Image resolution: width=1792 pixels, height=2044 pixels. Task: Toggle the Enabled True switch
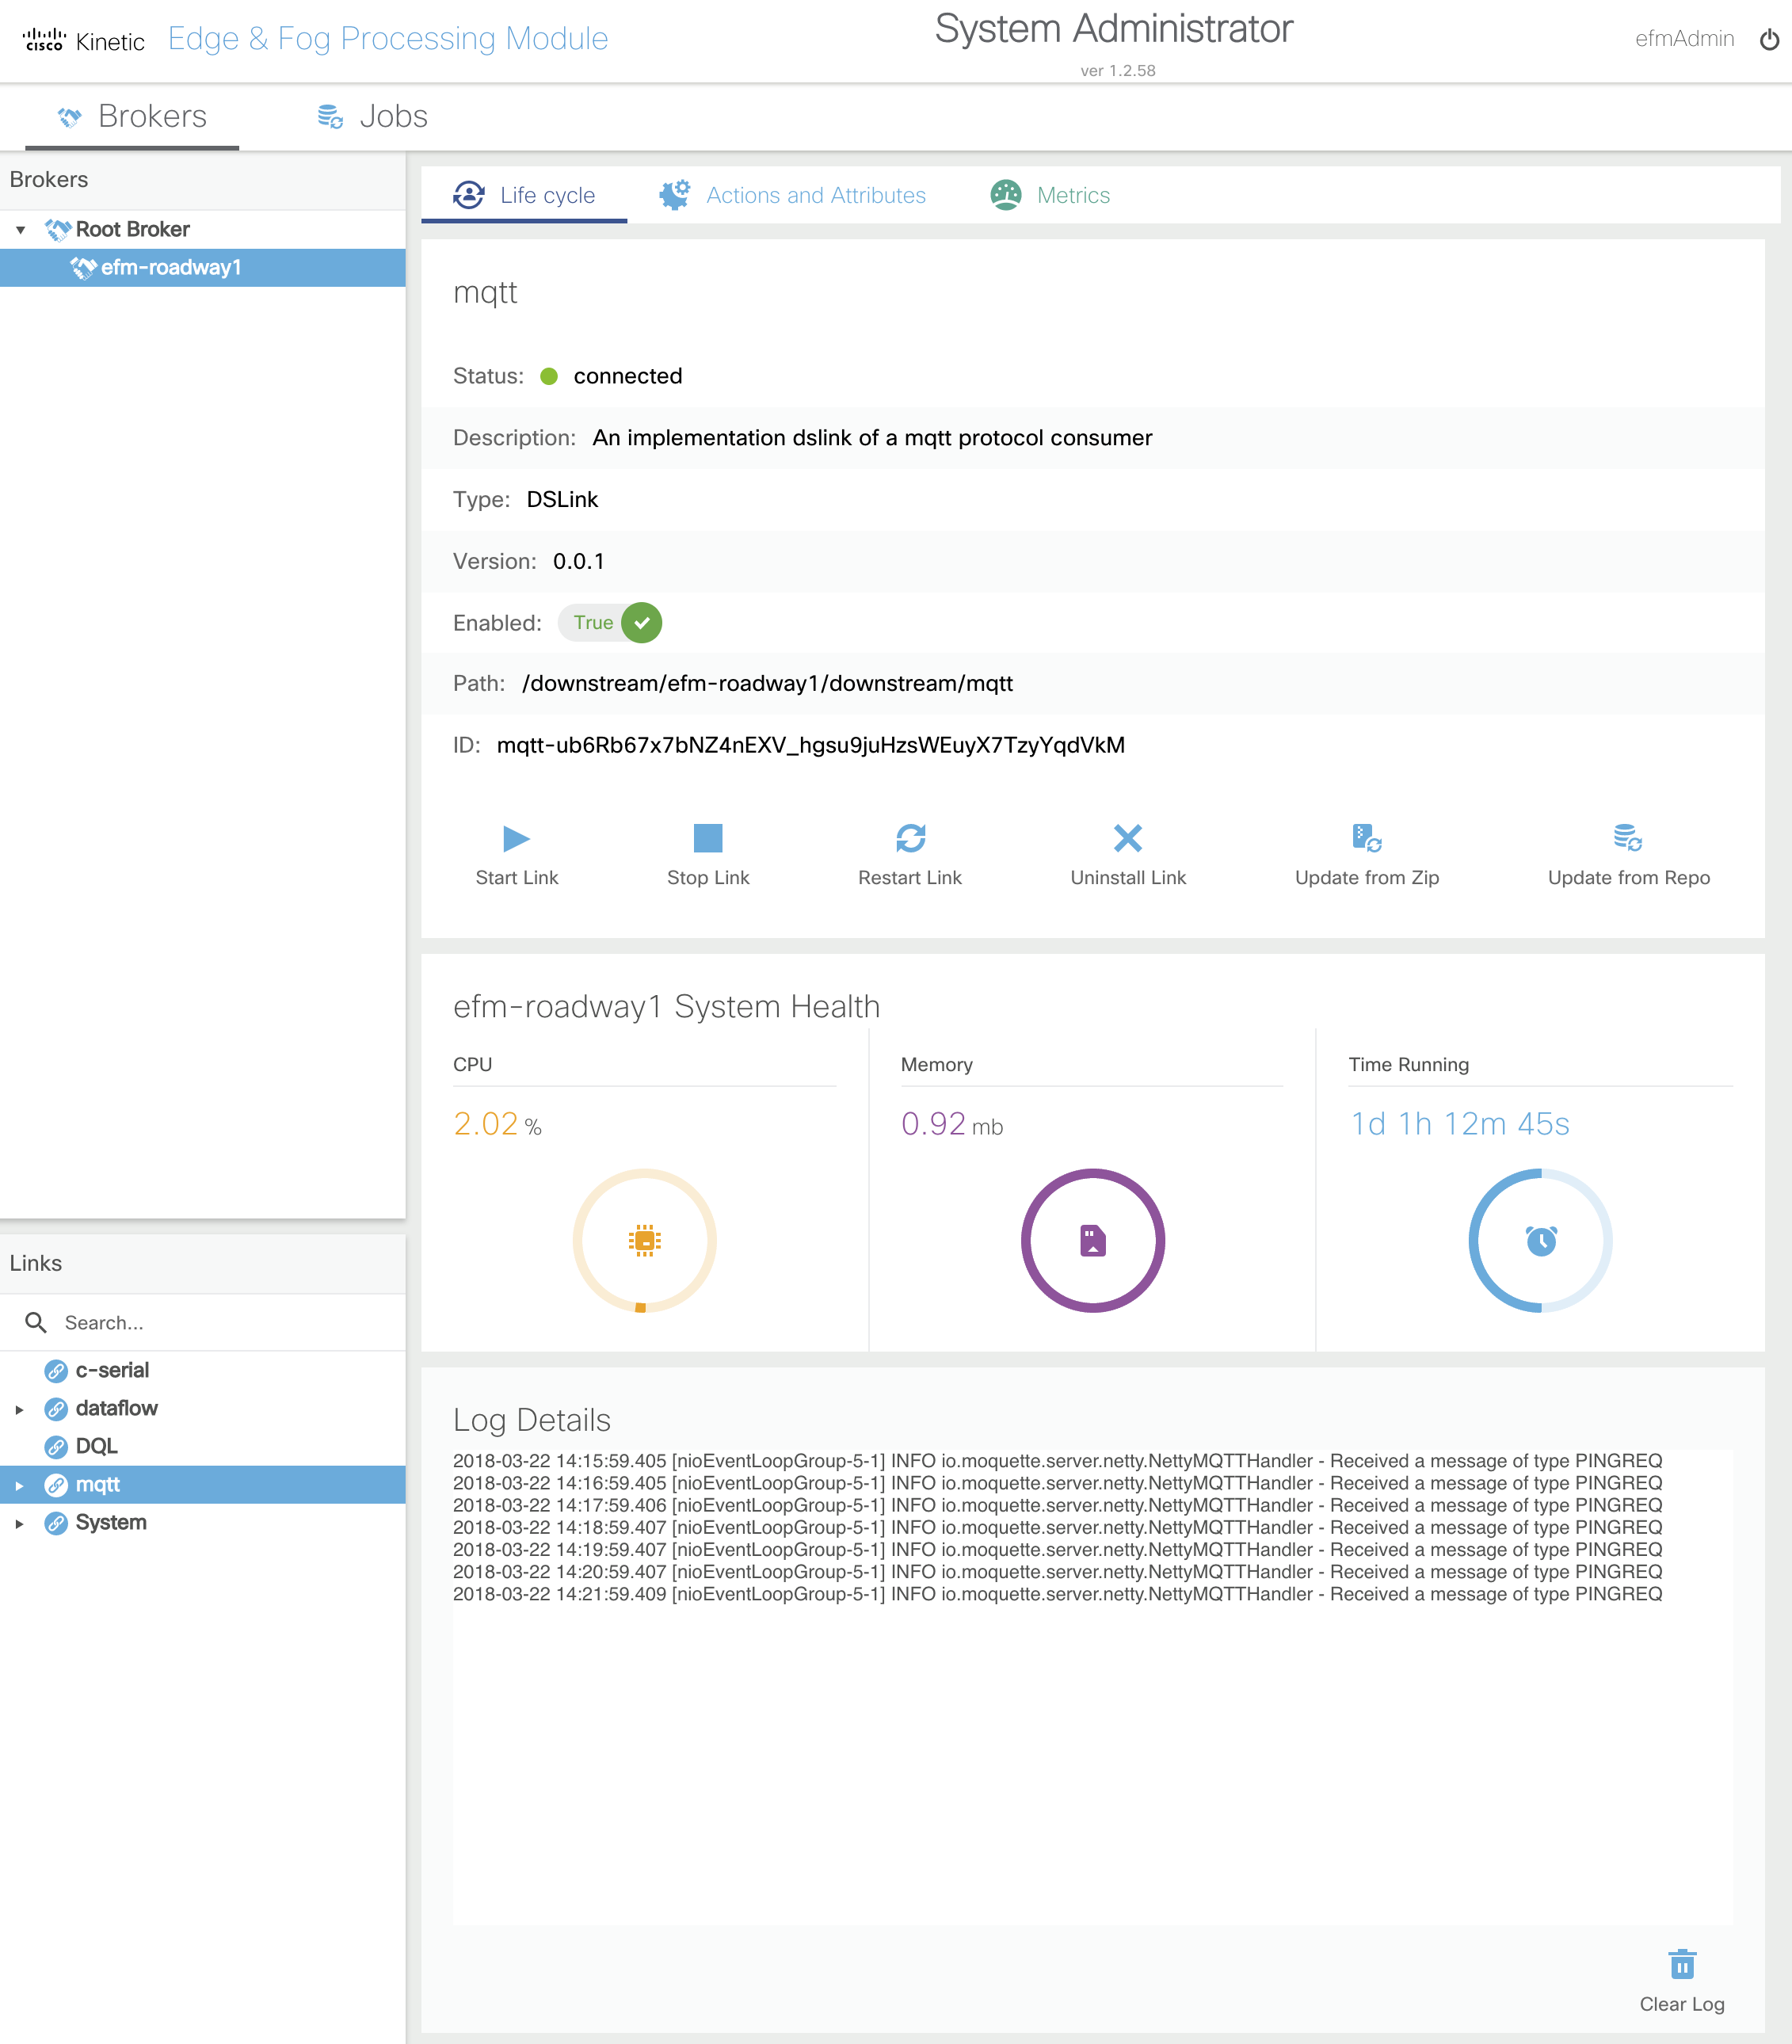tap(610, 623)
